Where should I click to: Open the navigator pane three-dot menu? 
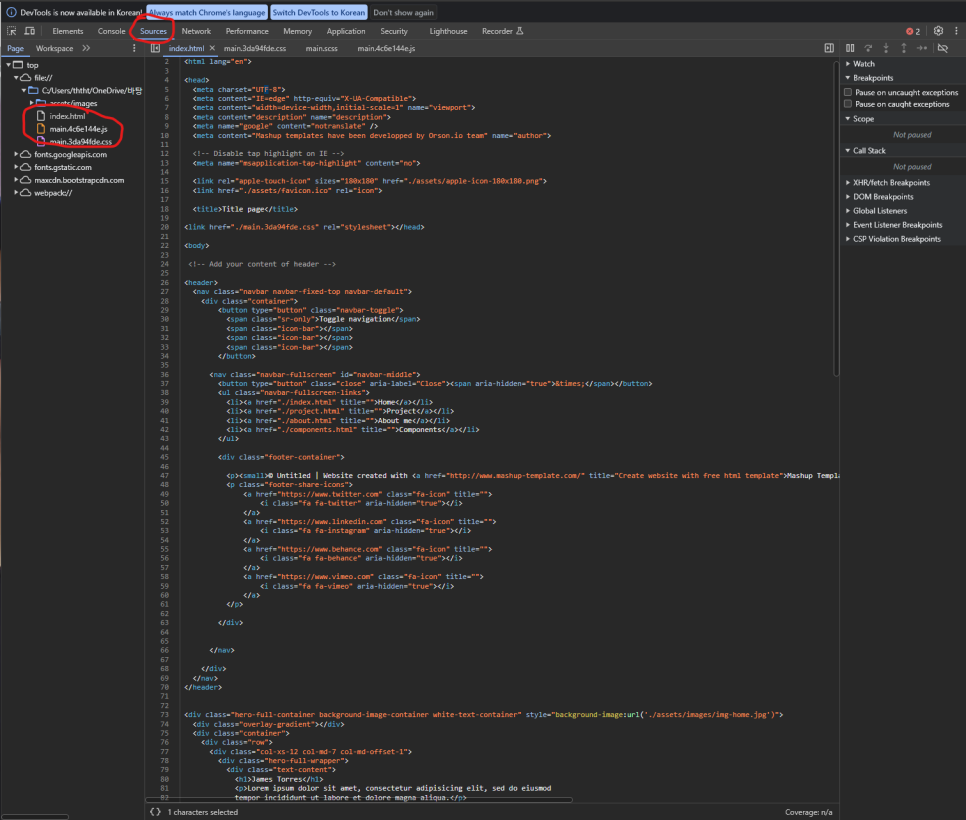134,48
